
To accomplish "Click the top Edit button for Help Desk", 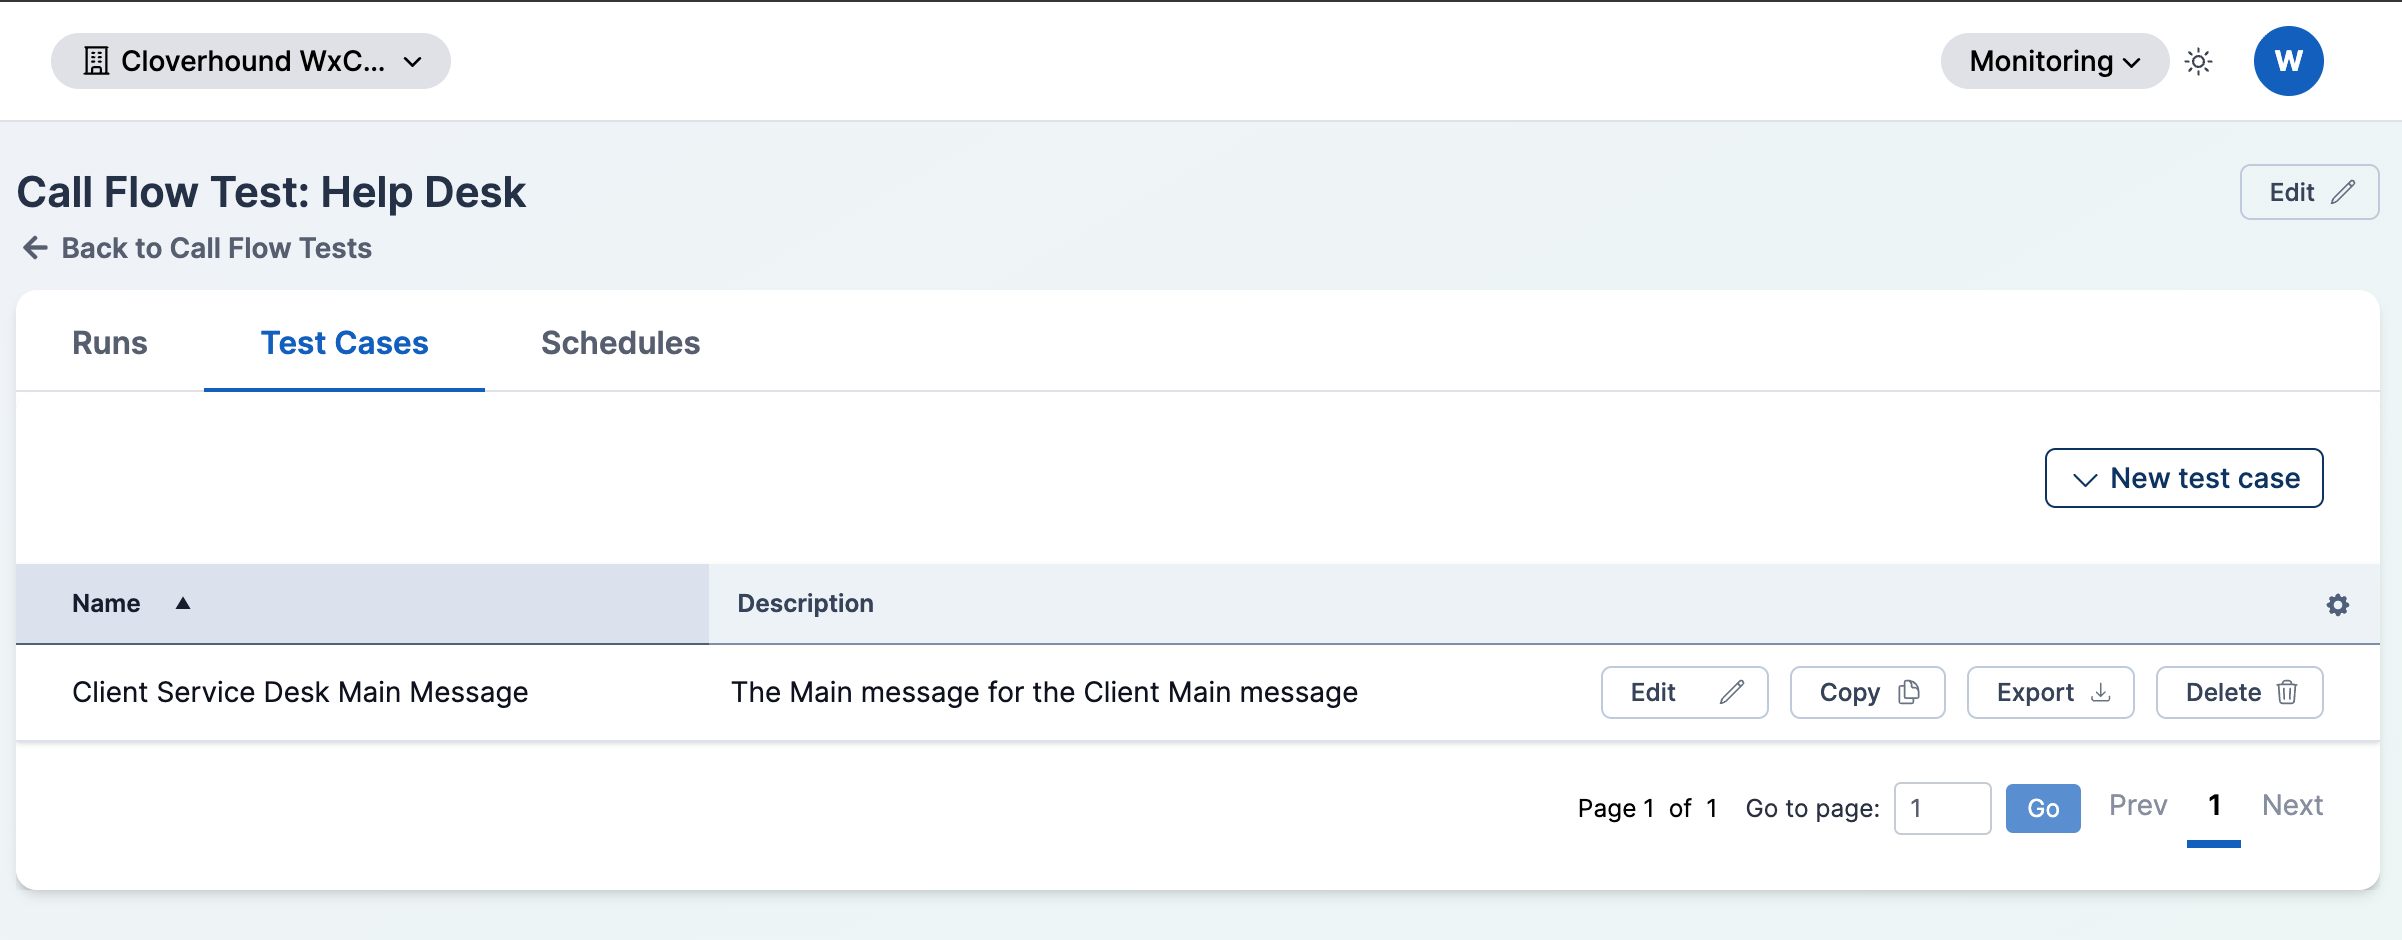I will 2309,192.
